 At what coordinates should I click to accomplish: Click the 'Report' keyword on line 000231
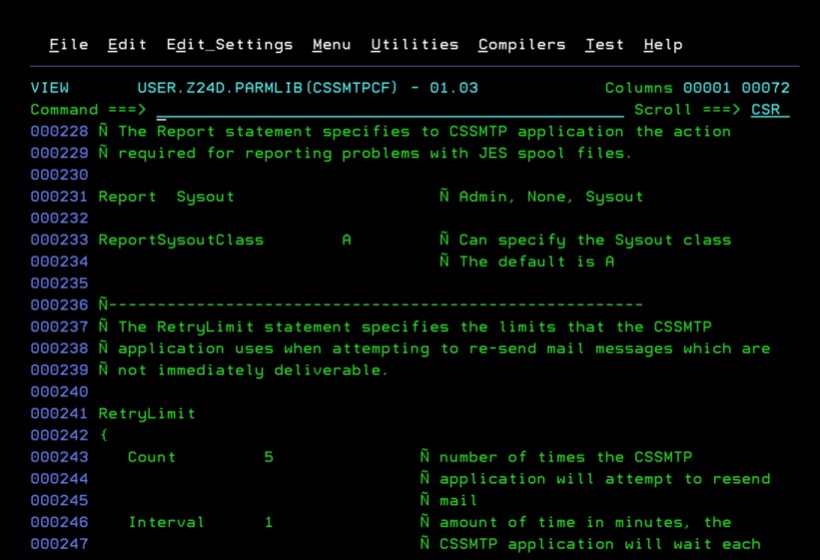coord(127,197)
